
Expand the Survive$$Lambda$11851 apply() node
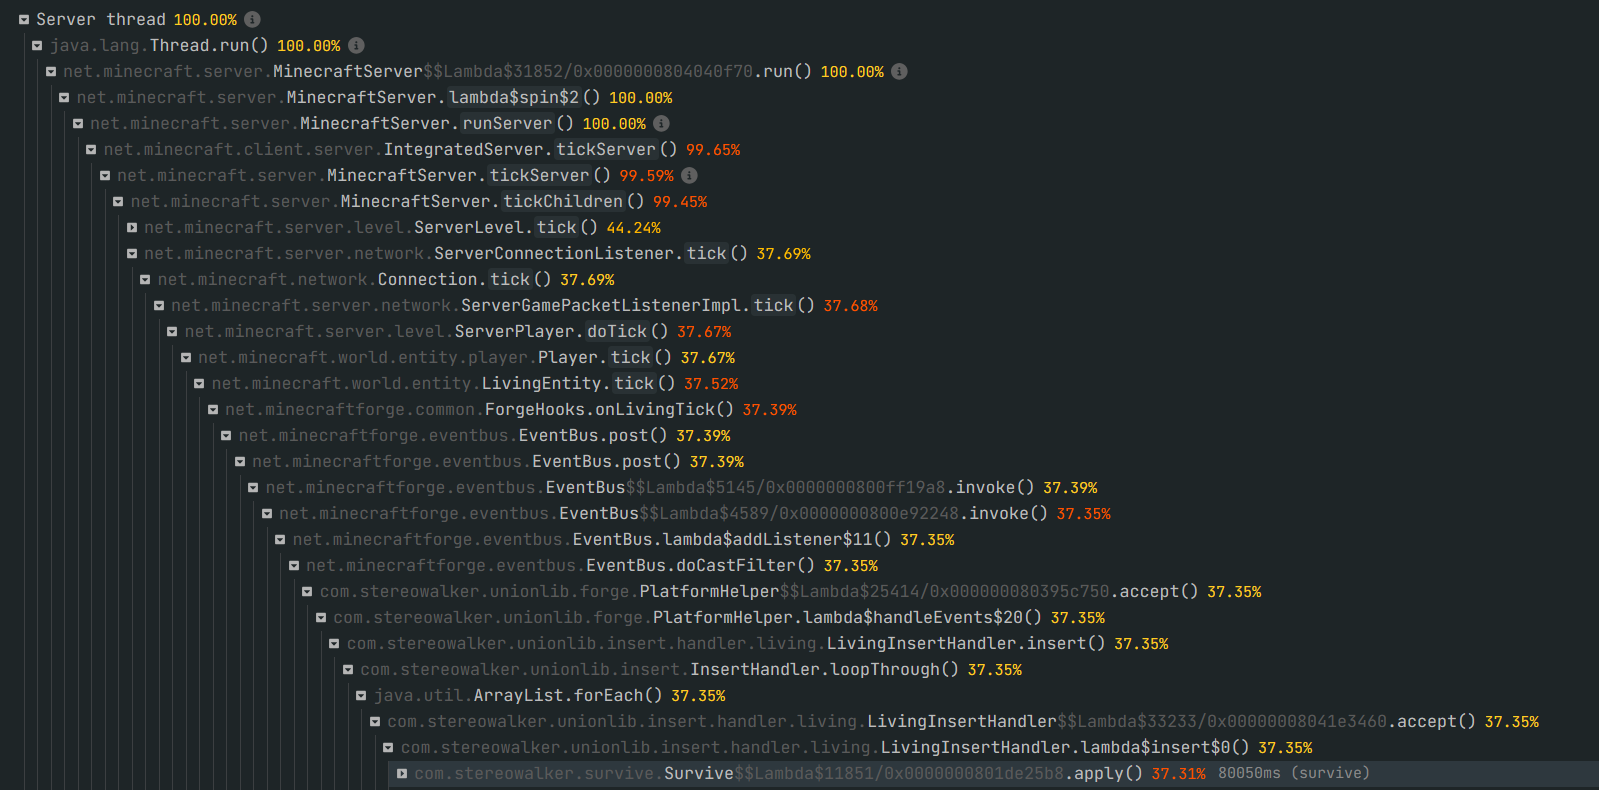[x=402, y=774]
